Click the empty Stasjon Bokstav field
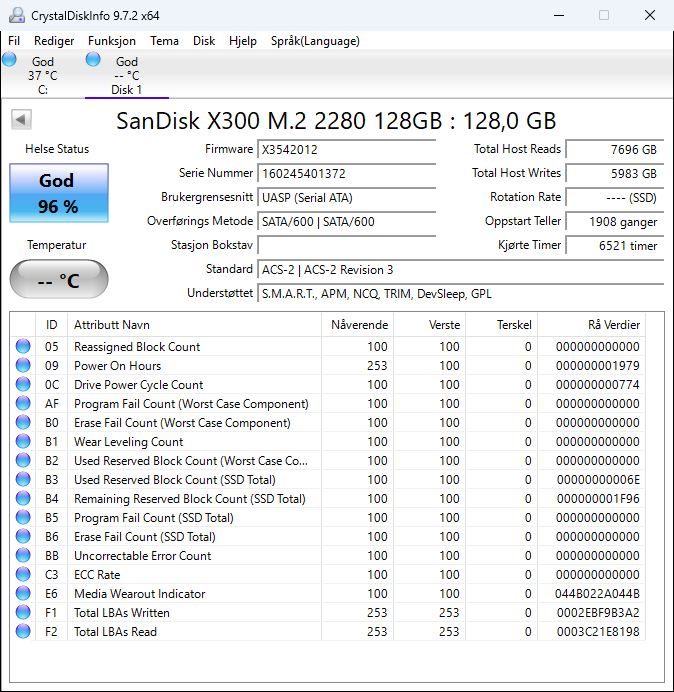The width and height of the screenshot is (674, 692). tap(346, 245)
